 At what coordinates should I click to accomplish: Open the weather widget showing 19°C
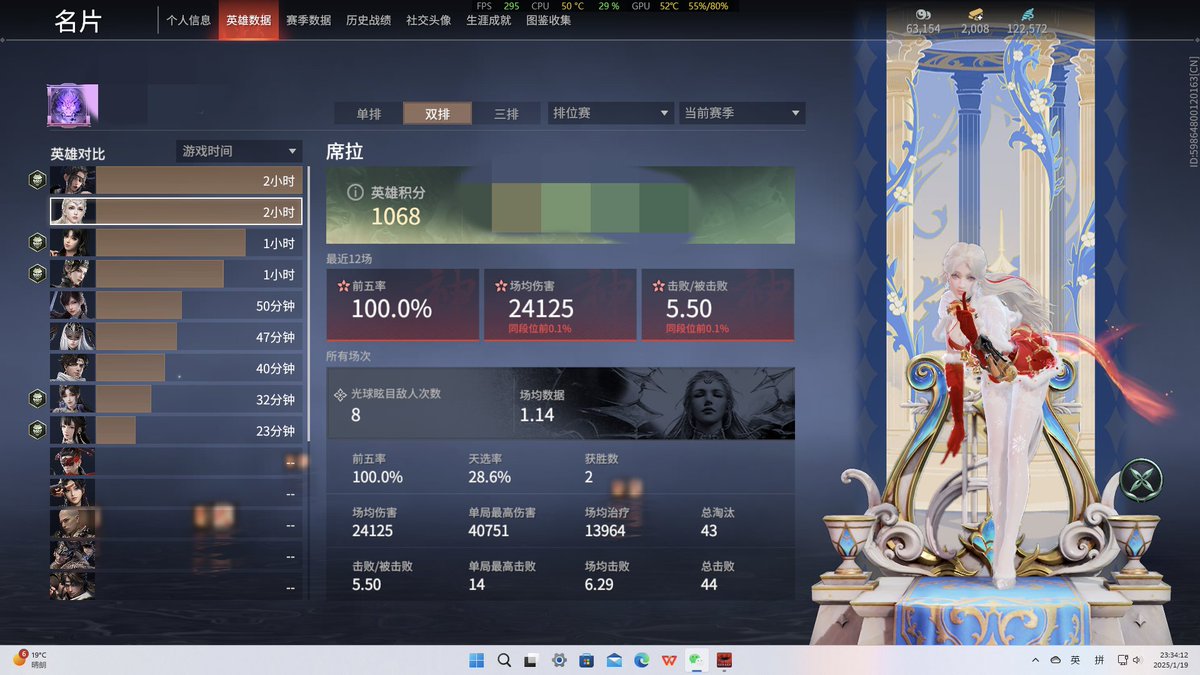pos(30,660)
